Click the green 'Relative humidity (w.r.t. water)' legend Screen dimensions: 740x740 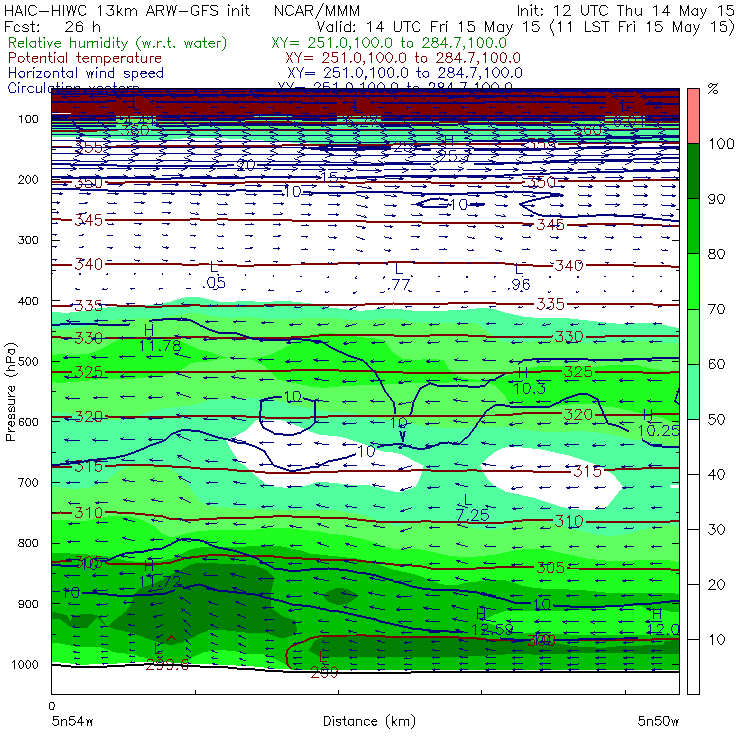click(118, 43)
